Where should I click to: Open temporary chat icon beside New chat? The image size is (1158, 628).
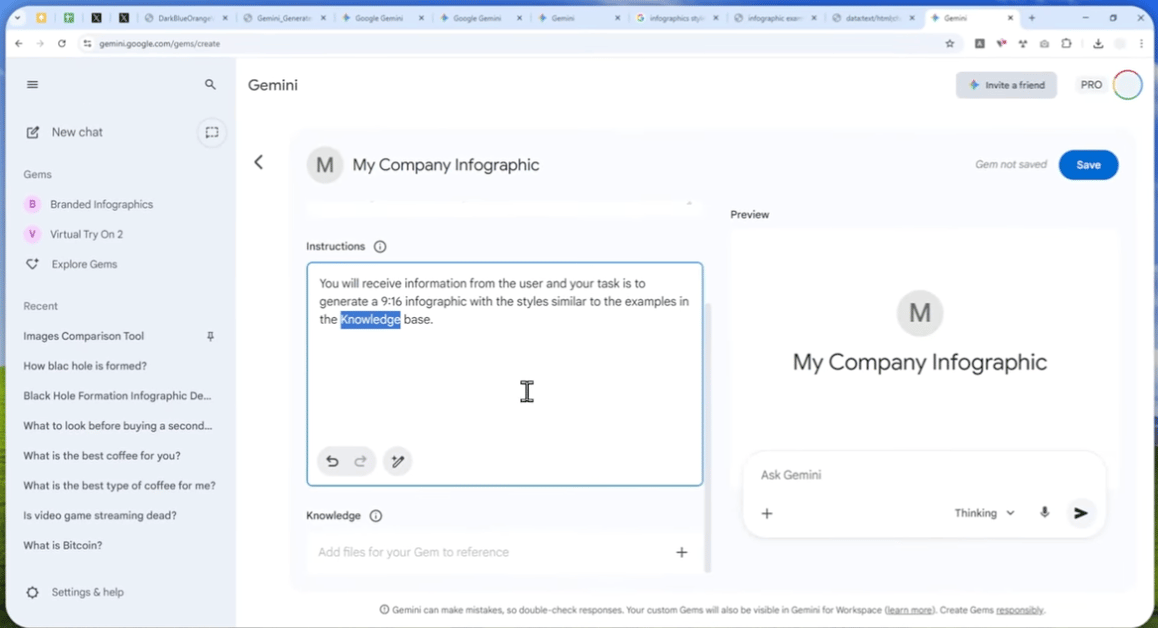212,132
